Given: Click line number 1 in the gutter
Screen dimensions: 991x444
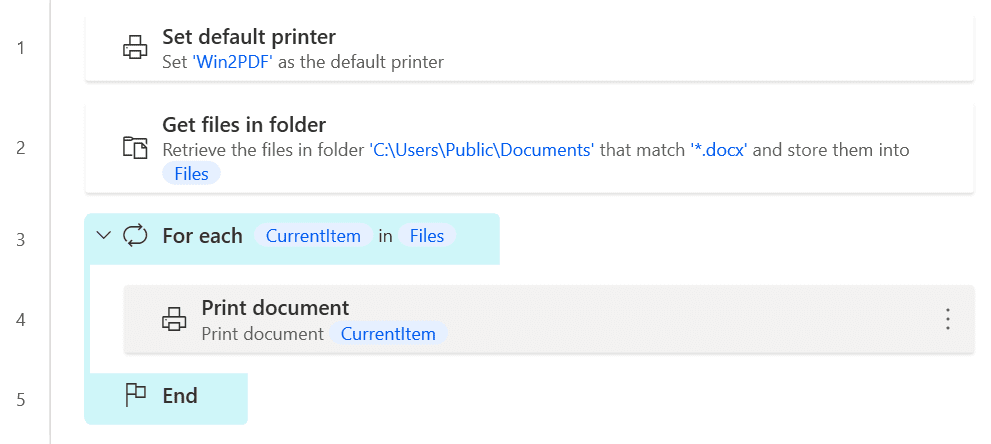Looking at the screenshot, I should (x=21, y=47).
